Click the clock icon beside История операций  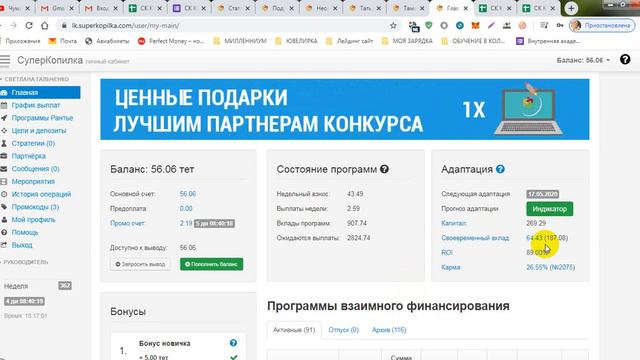coord(4,194)
